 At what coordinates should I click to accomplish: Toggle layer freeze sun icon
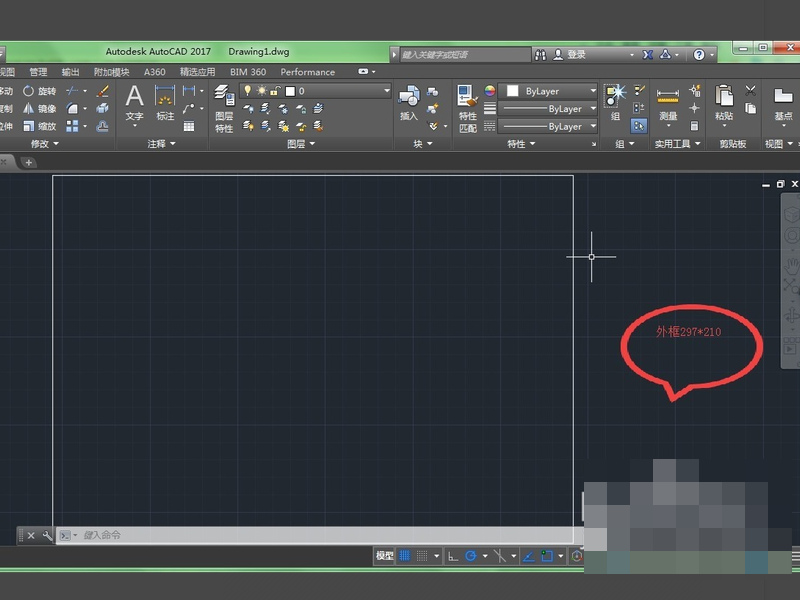click(262, 91)
